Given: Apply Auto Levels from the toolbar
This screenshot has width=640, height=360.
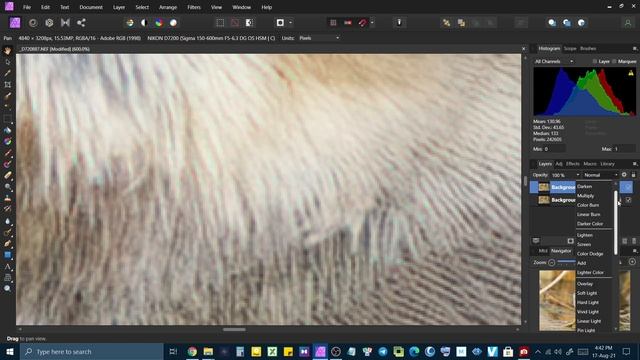Looking at the screenshot, I should (x=130, y=23).
